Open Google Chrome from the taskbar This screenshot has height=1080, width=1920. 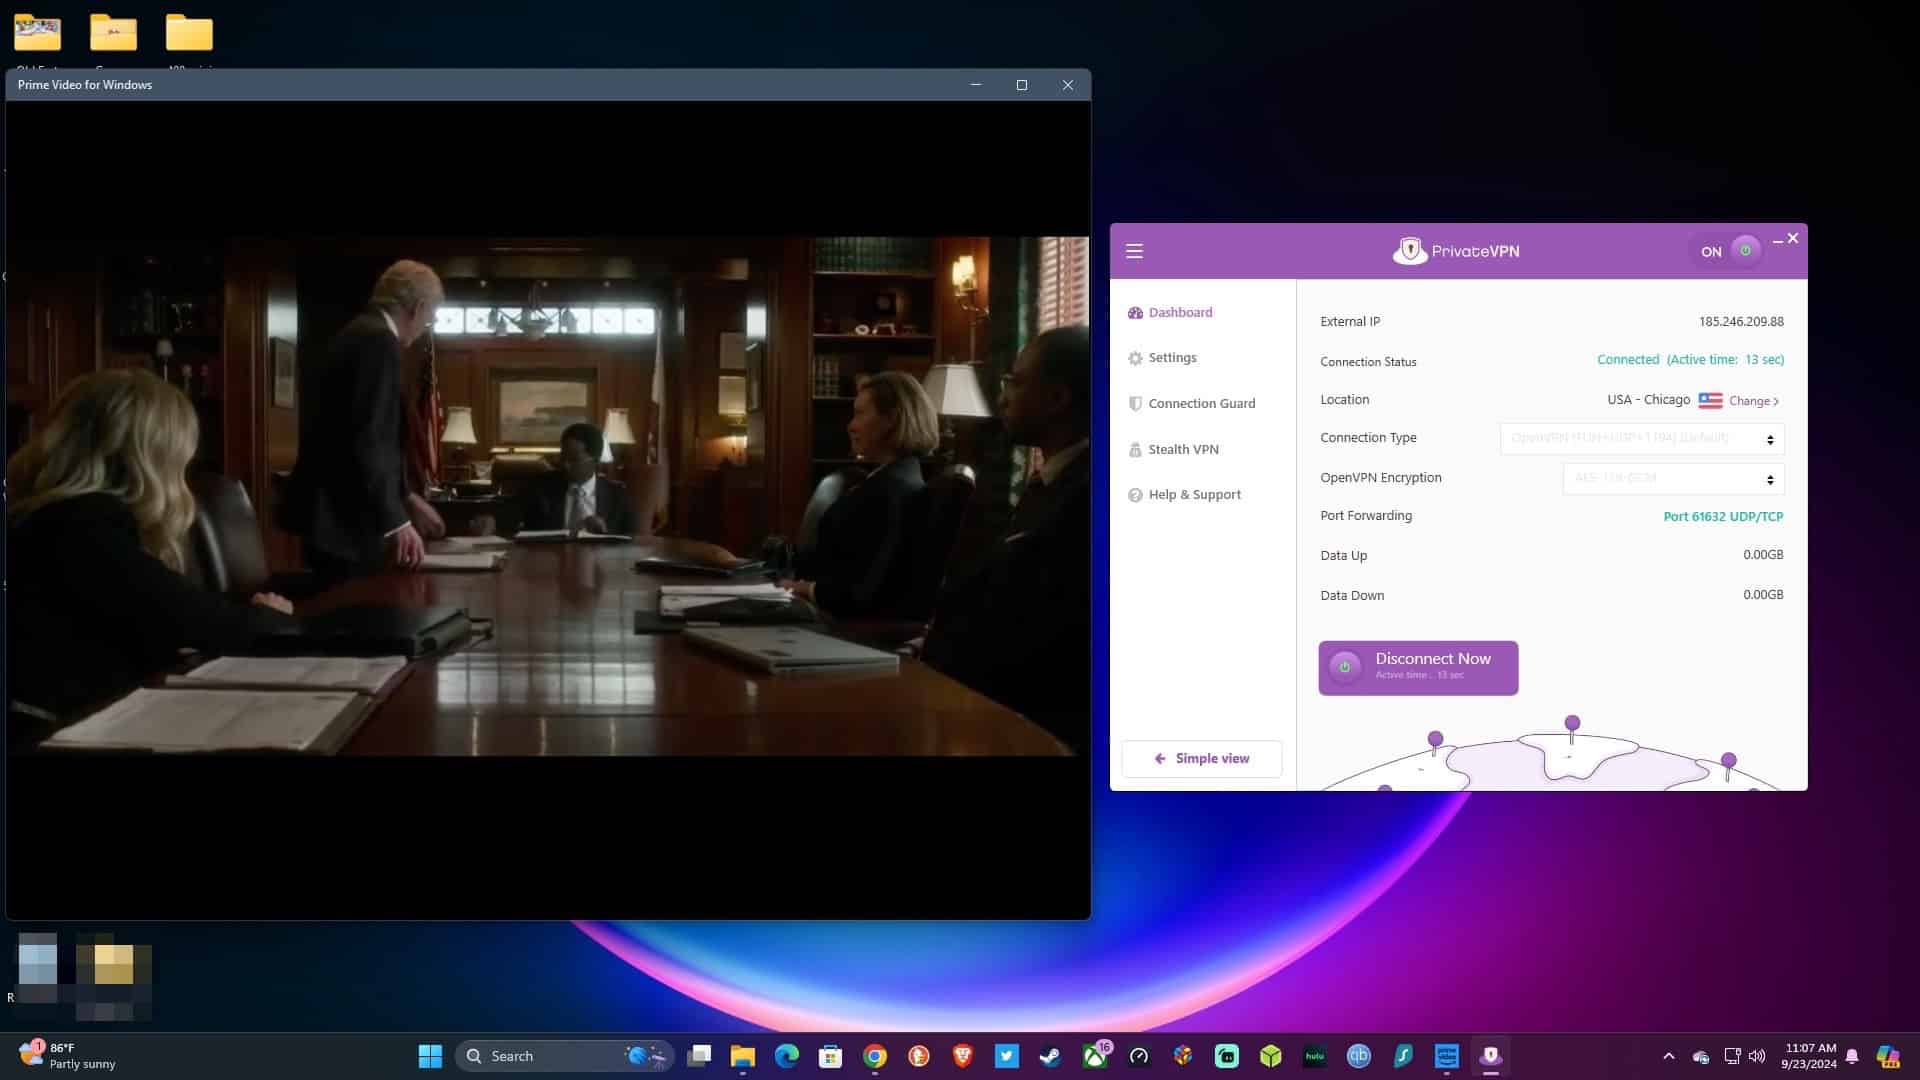click(x=875, y=1056)
